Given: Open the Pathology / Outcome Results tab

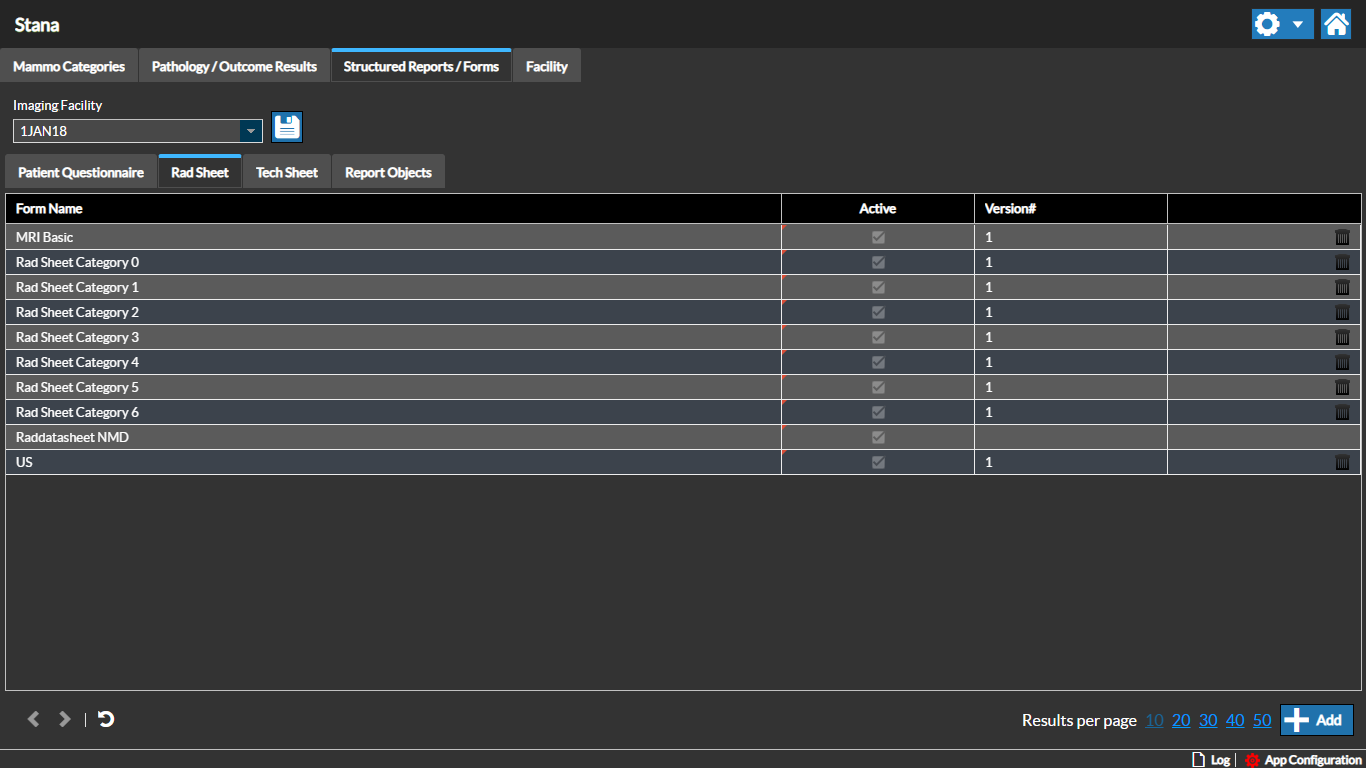Looking at the screenshot, I should (x=234, y=67).
